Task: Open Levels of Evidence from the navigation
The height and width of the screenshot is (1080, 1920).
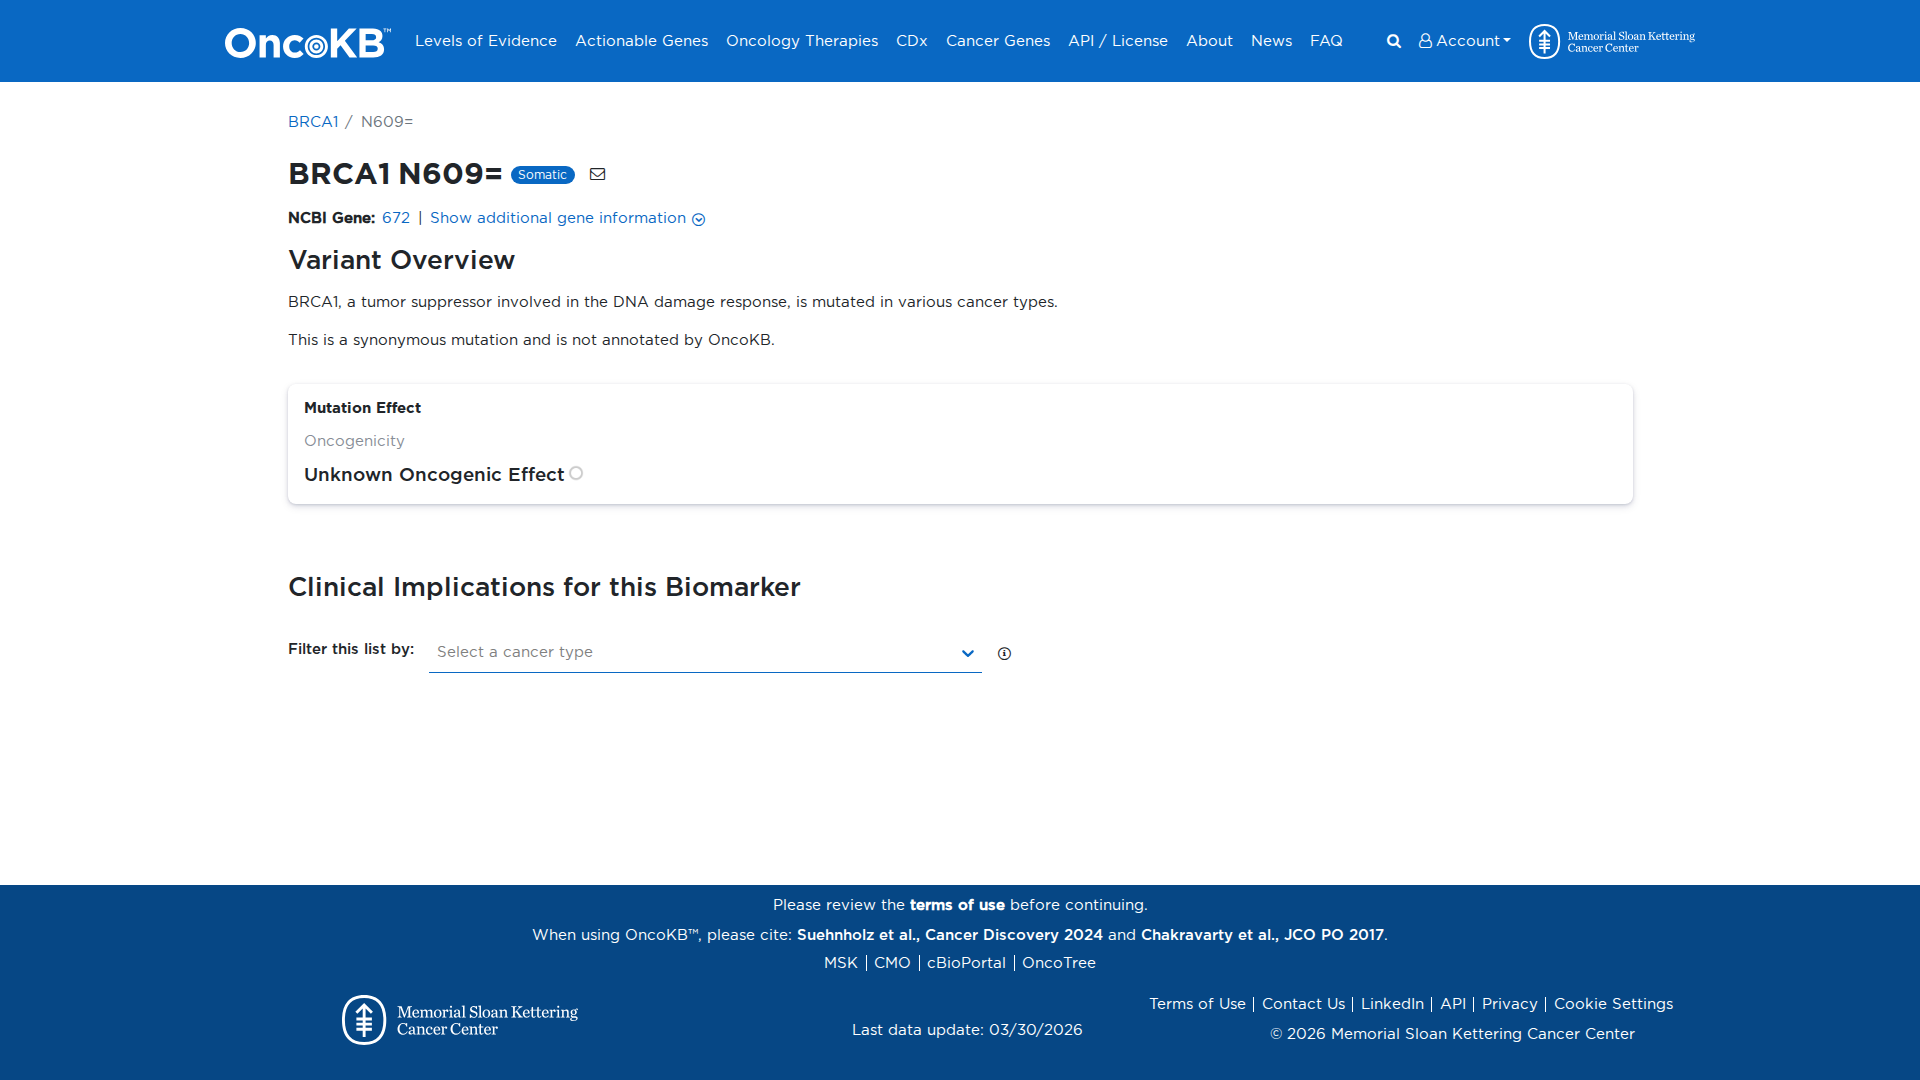Action: (485, 41)
